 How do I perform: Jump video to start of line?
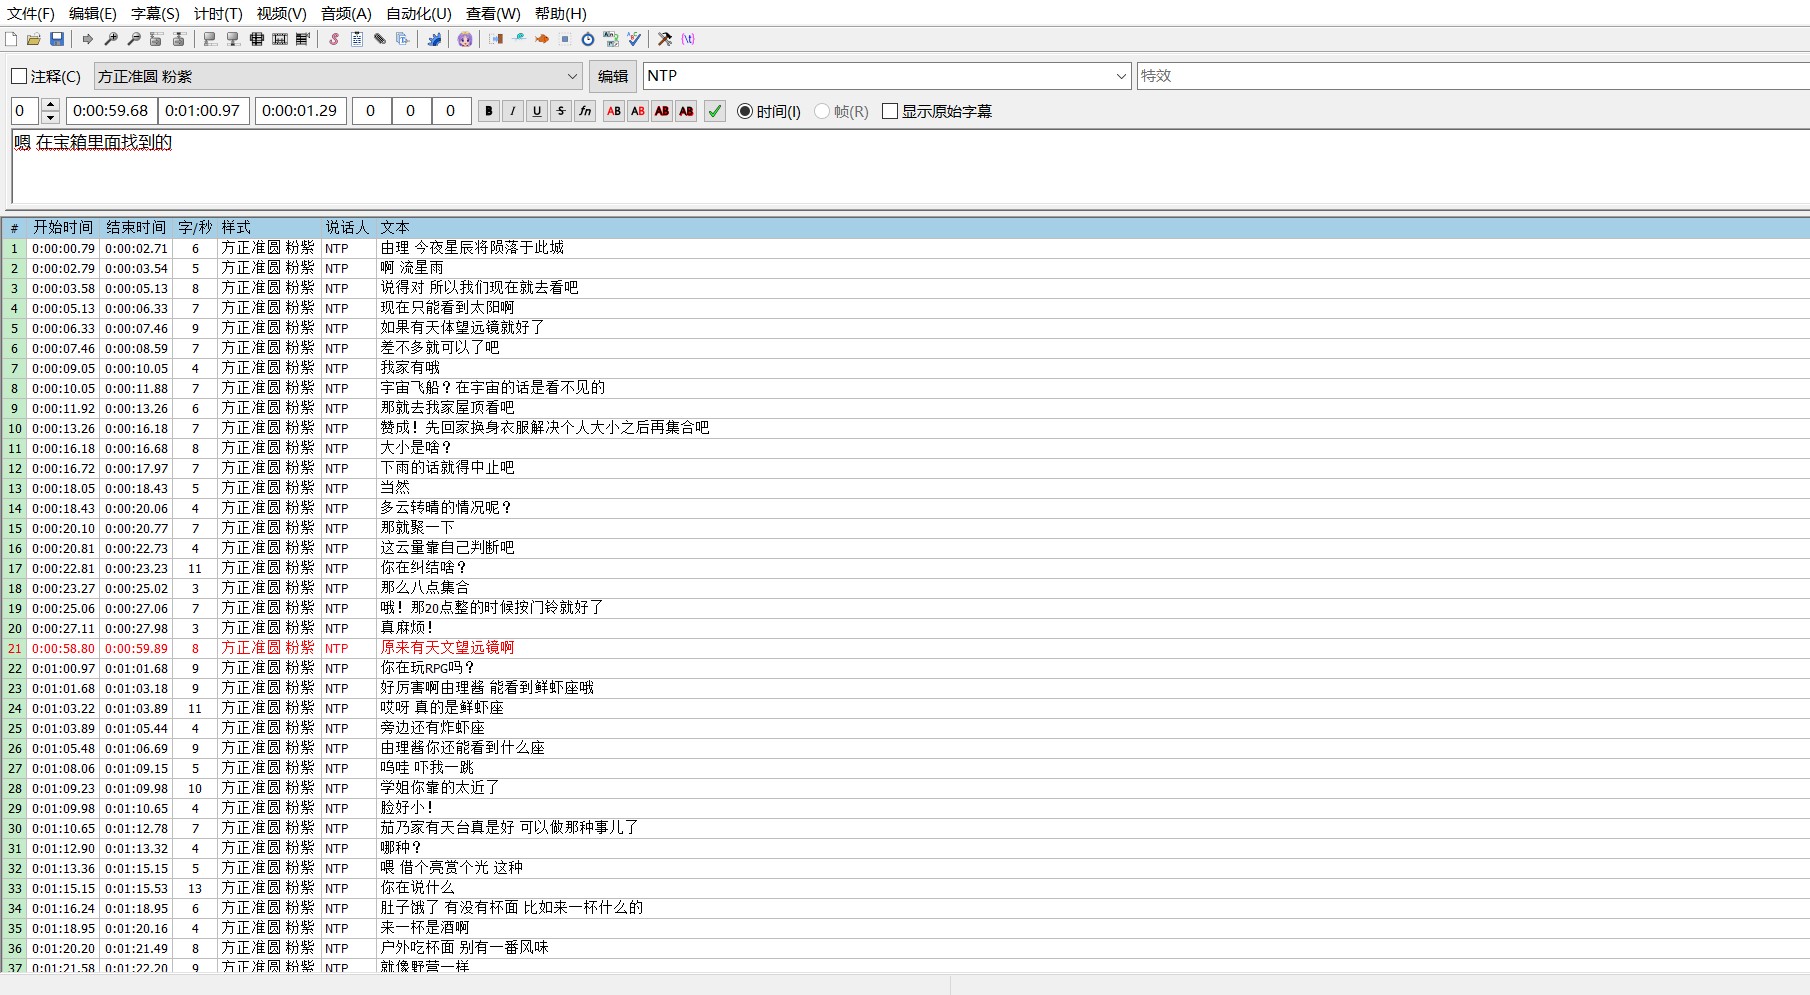156,39
